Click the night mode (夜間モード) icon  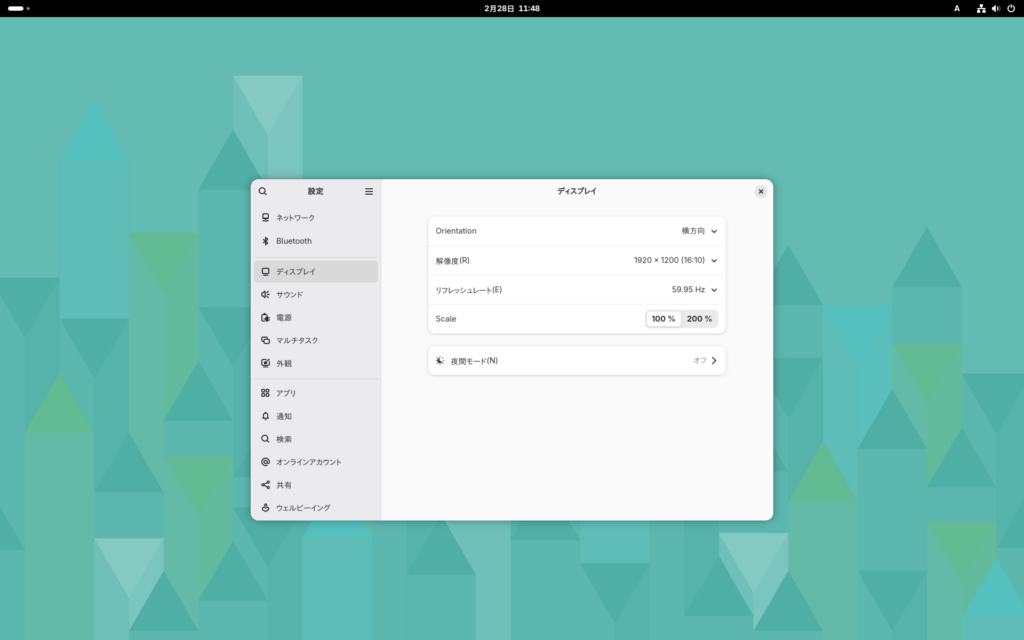tap(440, 360)
